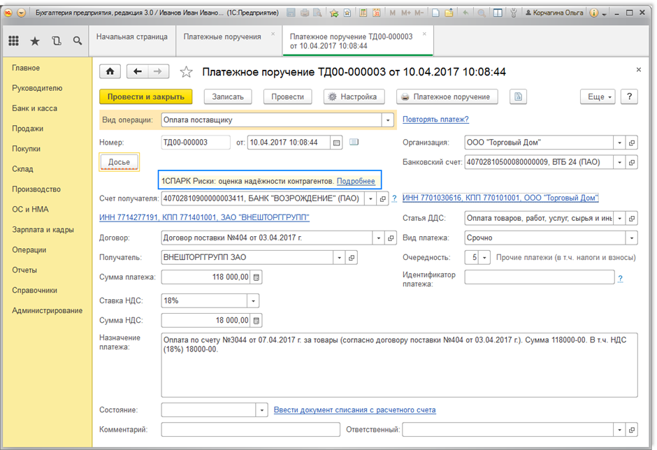Expand the Вид платежа dropdown arrow
657x450 pixels.
coord(631,238)
